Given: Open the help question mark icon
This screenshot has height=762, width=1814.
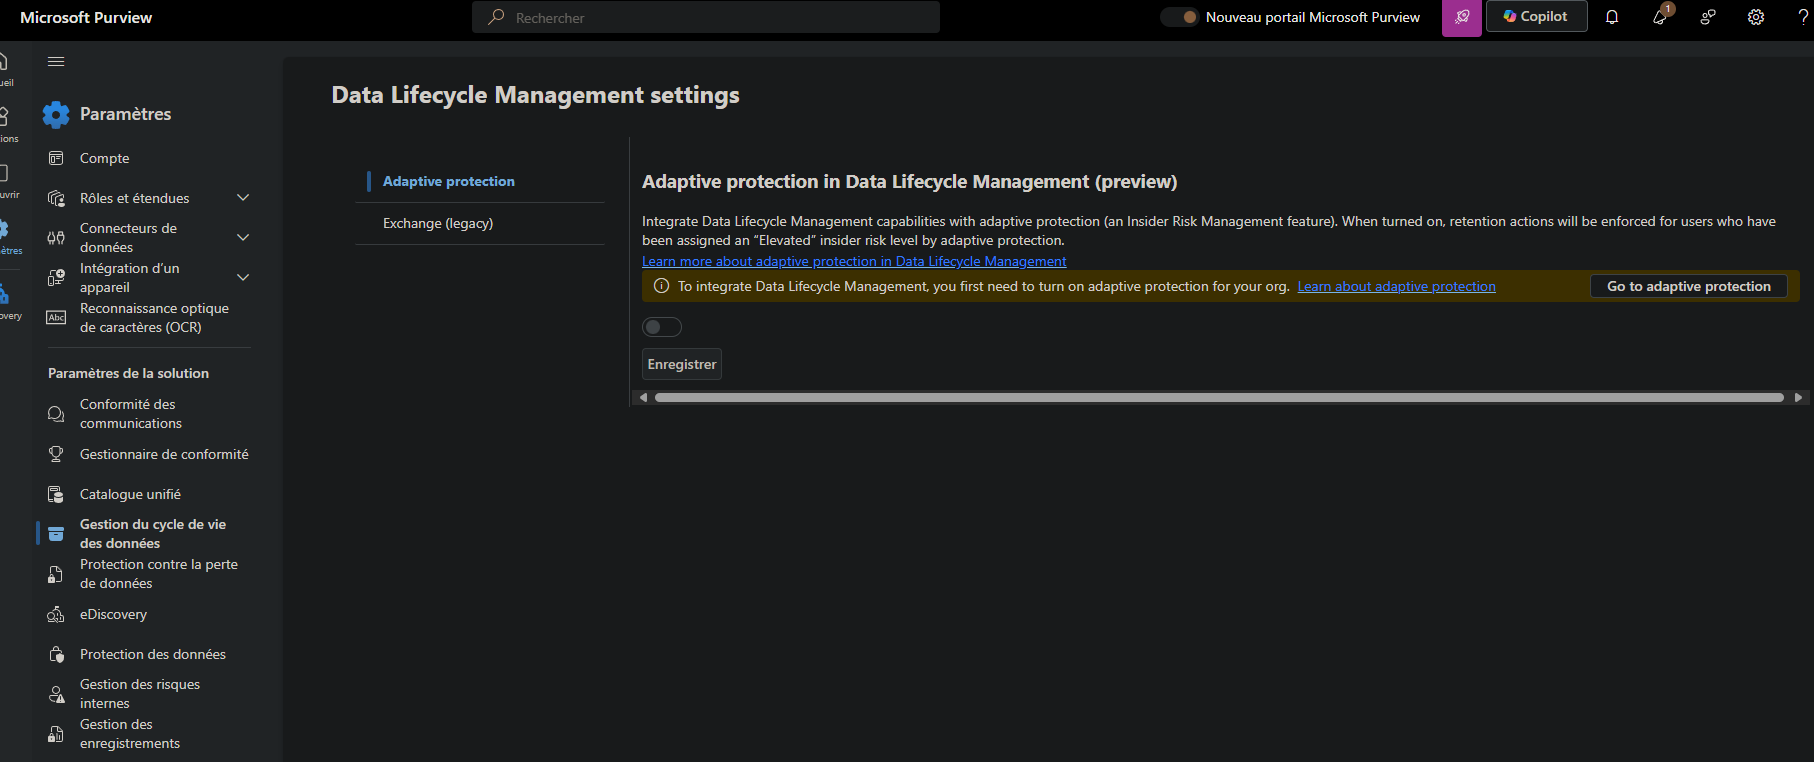Looking at the screenshot, I should tap(1803, 17).
